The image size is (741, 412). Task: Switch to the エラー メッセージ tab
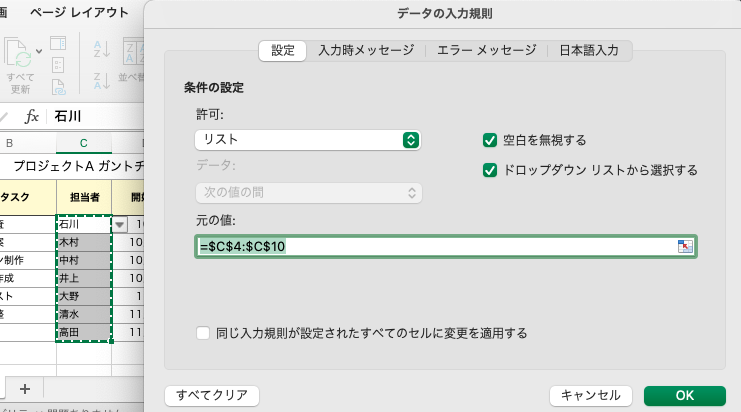click(486, 50)
